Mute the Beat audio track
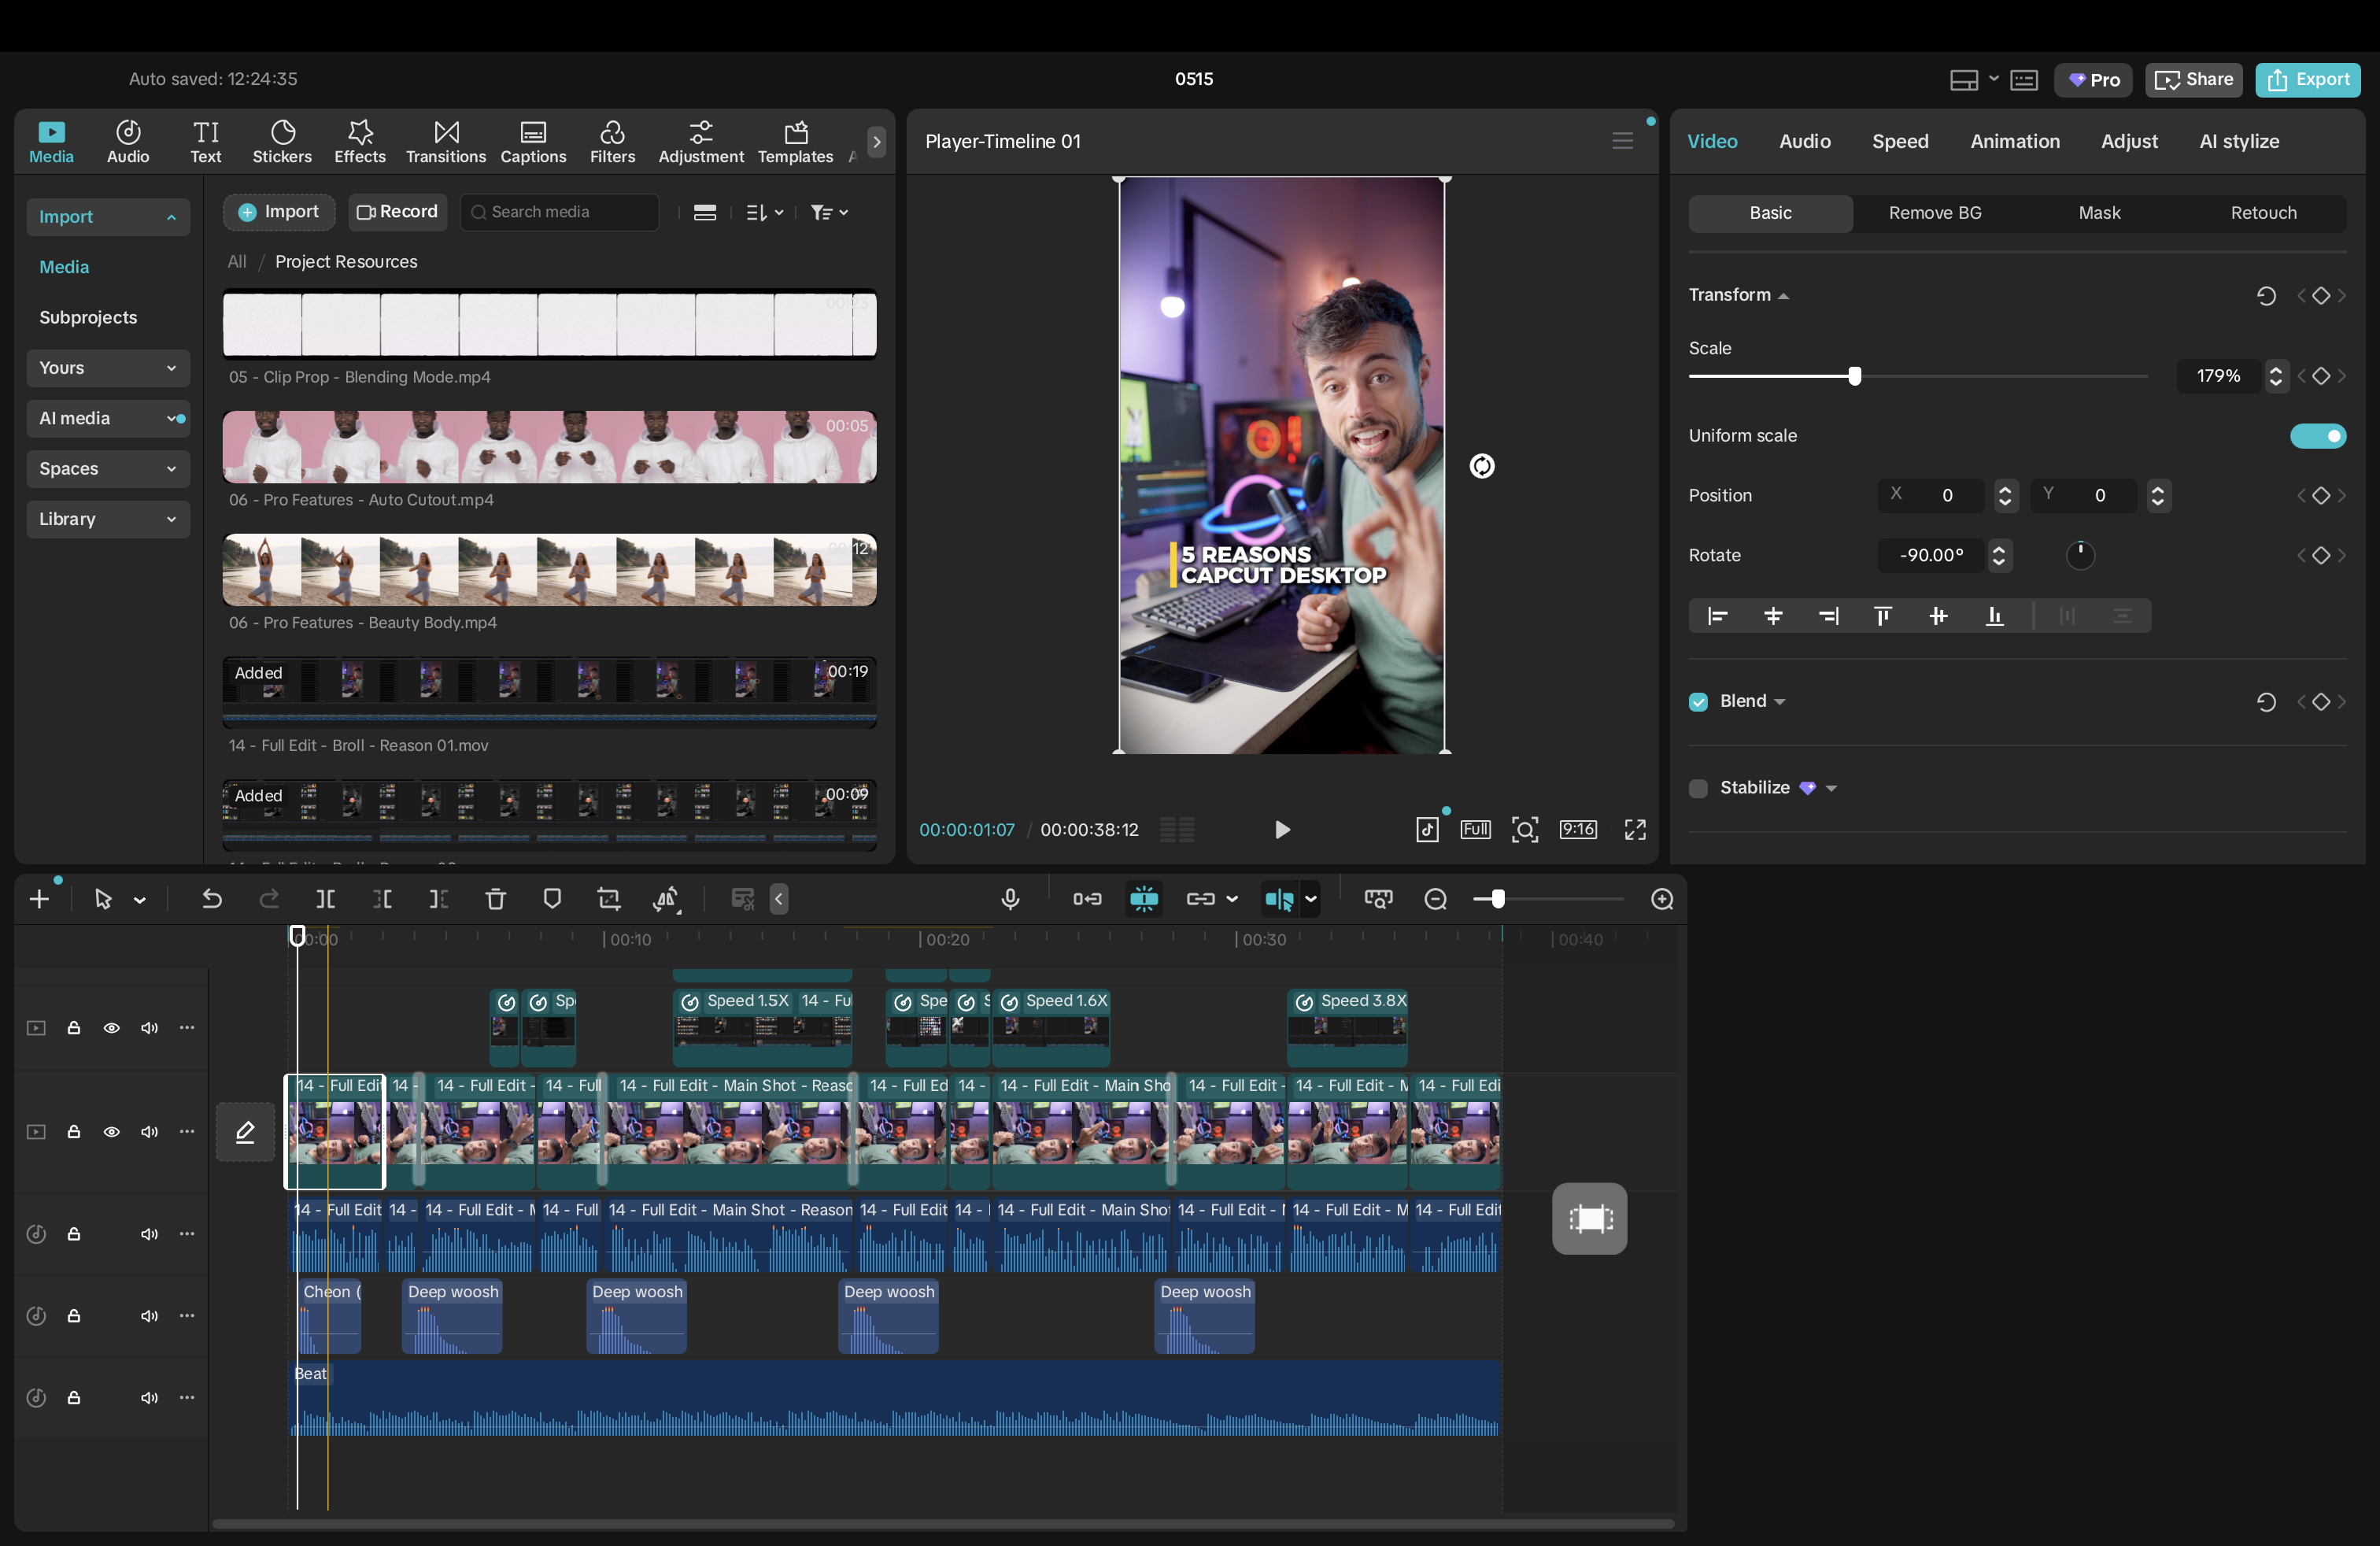The image size is (2380, 1546). pyautogui.click(x=149, y=1397)
